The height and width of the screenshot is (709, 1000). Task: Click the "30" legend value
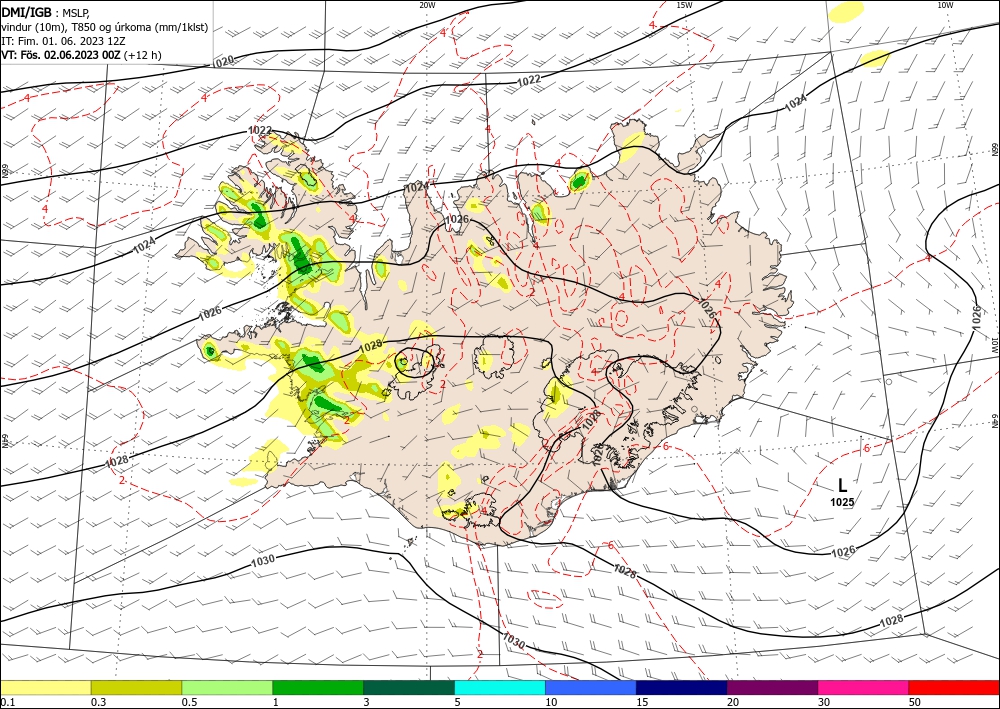click(824, 702)
